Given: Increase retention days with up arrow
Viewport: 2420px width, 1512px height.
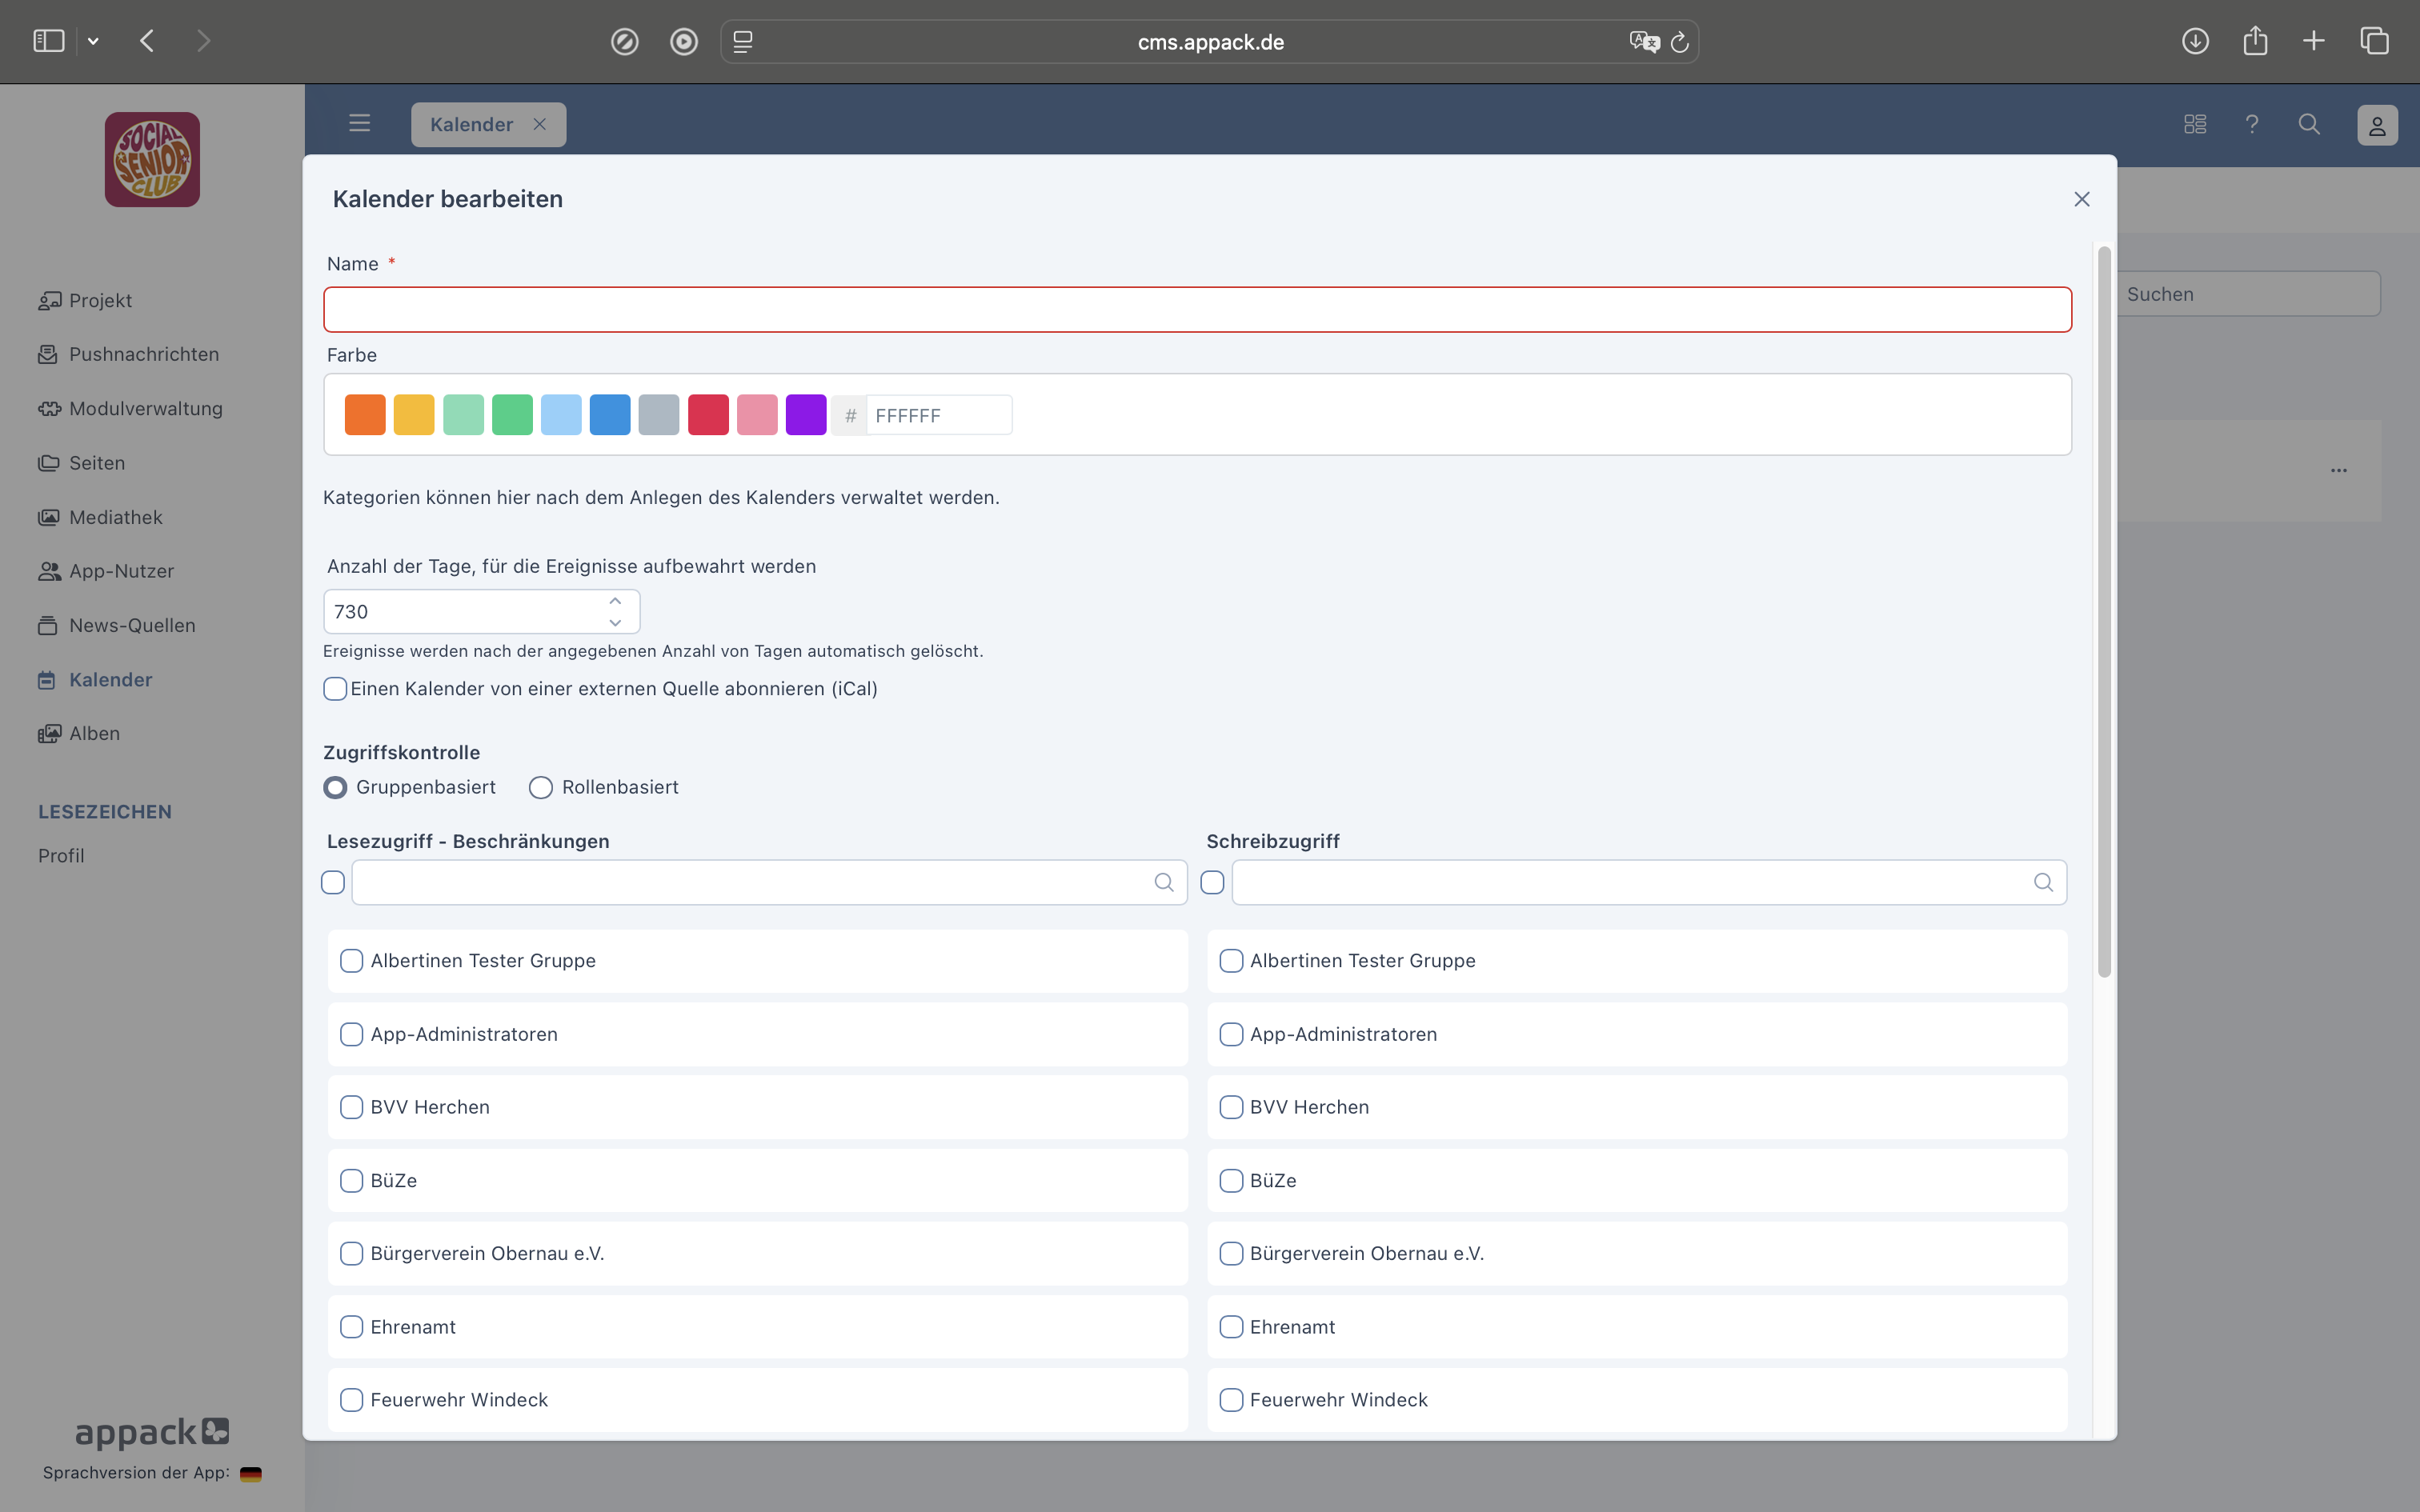Looking at the screenshot, I should (x=615, y=601).
